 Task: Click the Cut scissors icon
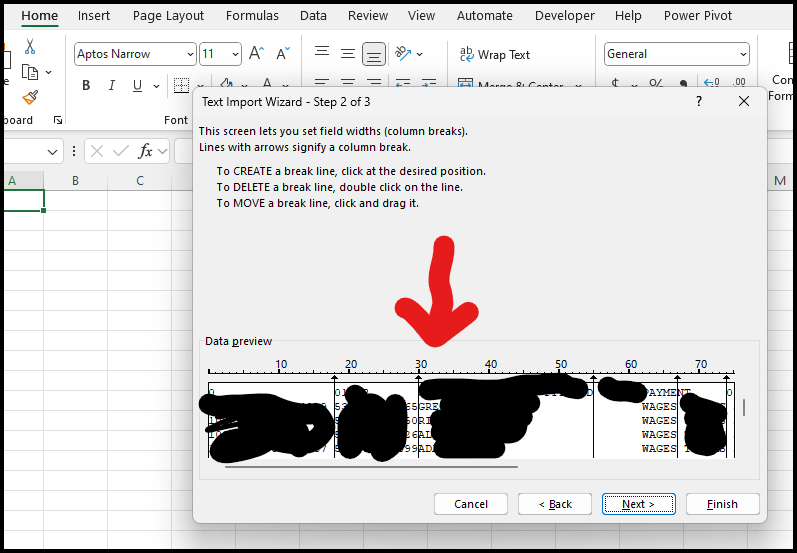pyautogui.click(x=30, y=47)
